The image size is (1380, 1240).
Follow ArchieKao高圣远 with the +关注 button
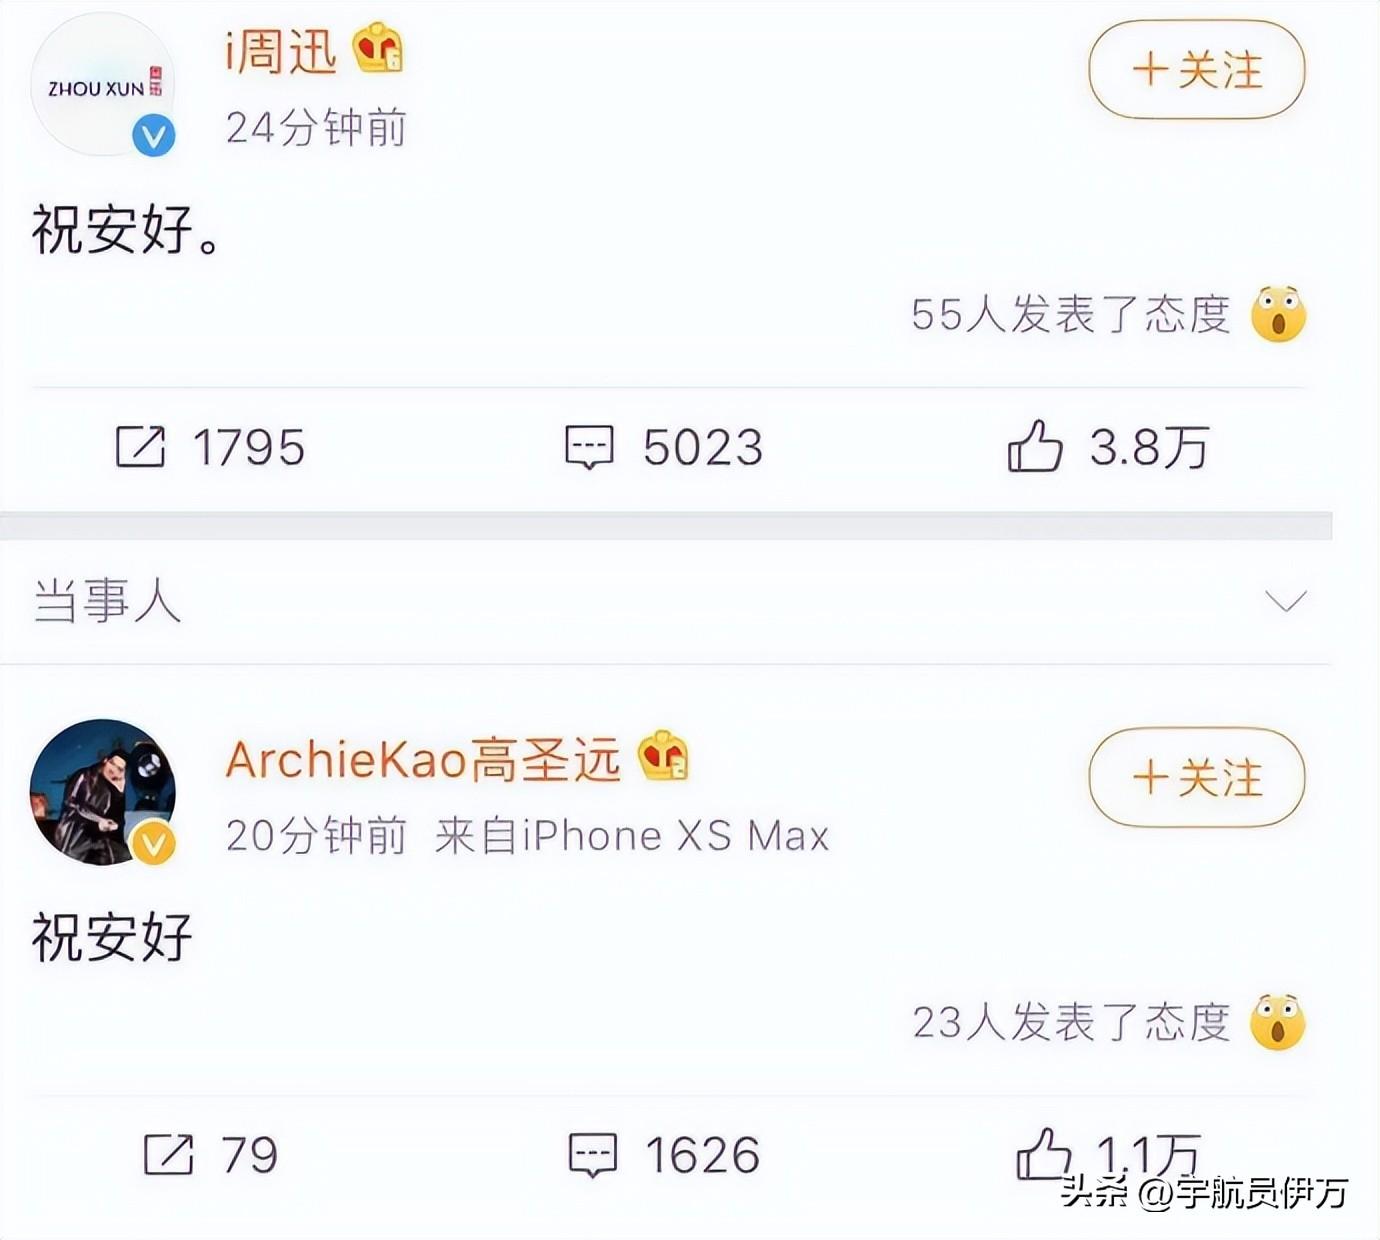coord(1197,778)
